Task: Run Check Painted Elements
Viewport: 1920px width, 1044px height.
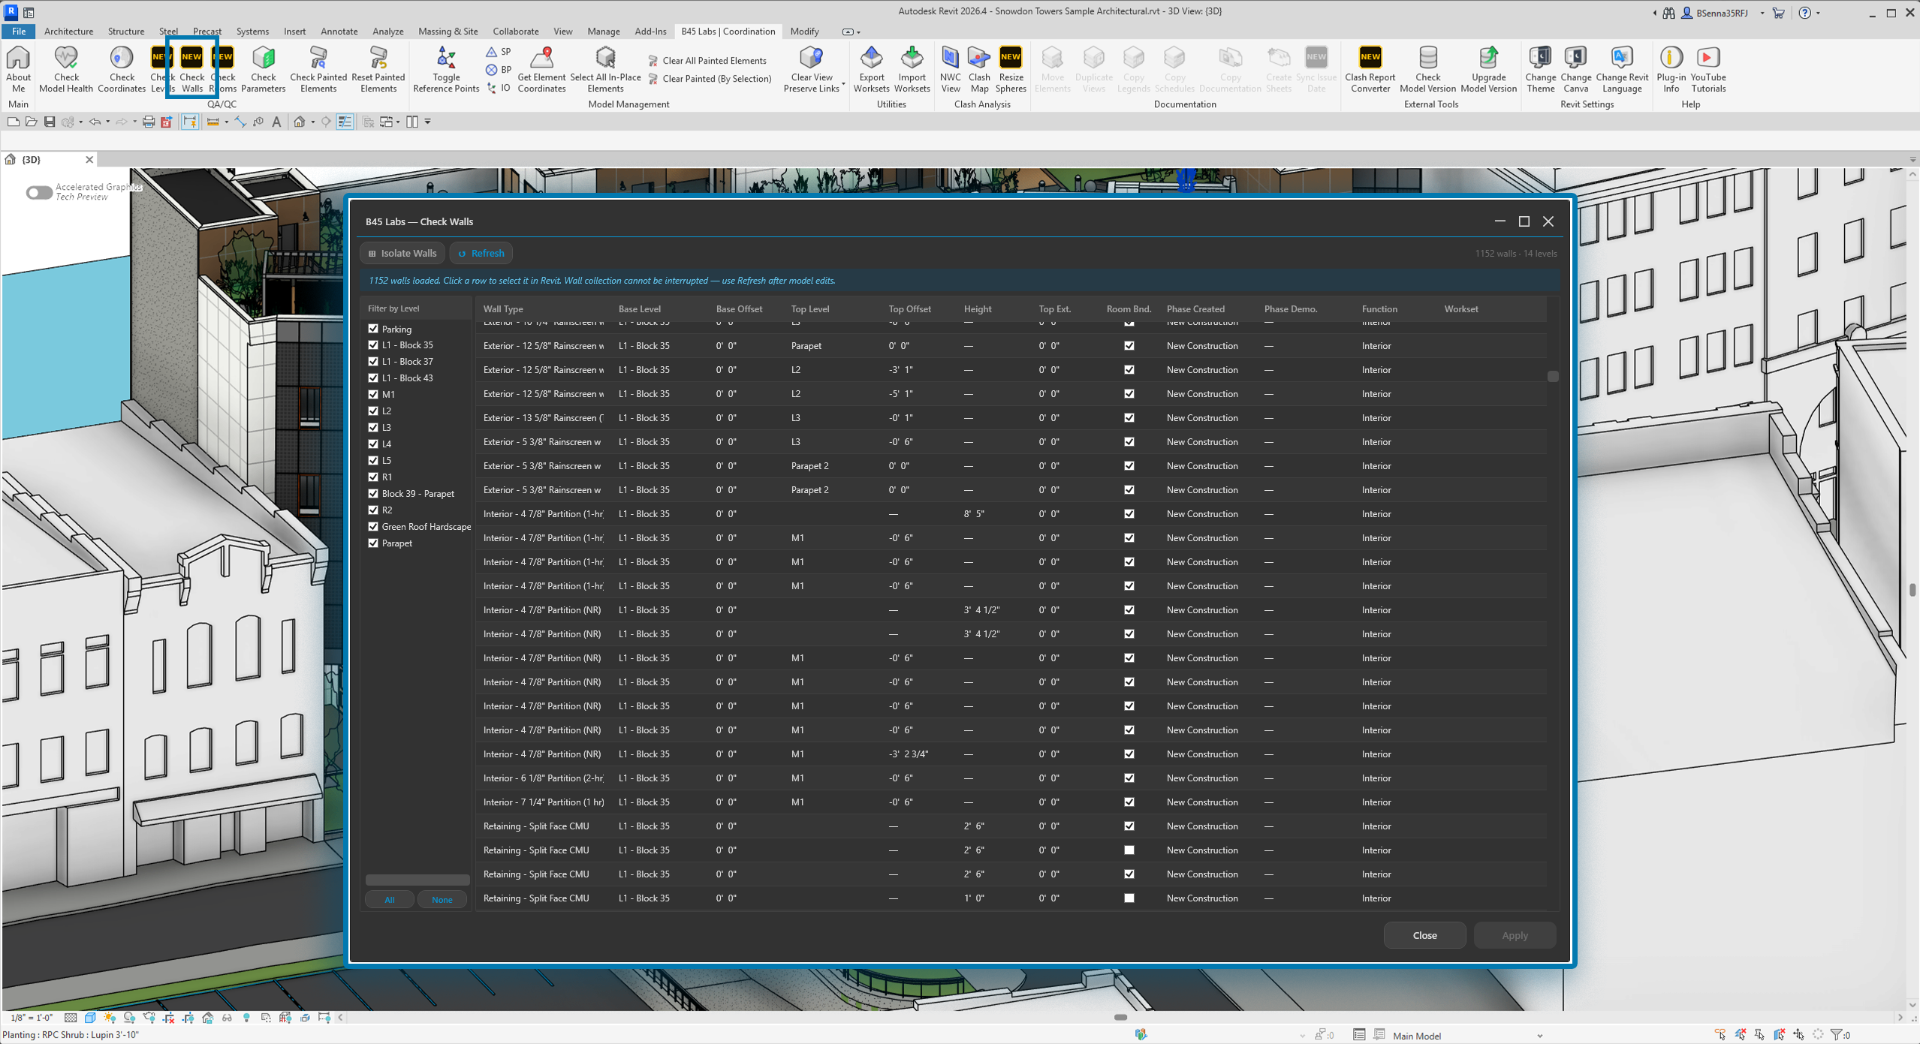Action: coord(318,69)
